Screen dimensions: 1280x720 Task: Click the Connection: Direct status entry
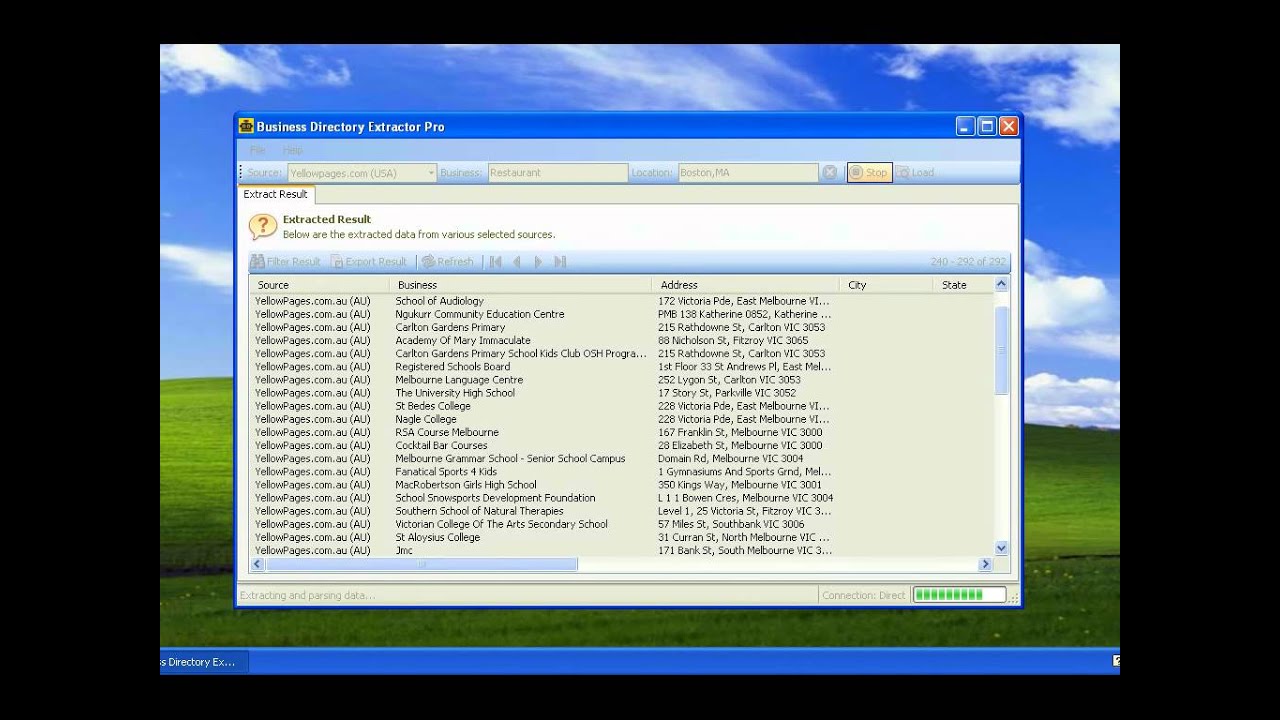point(863,595)
